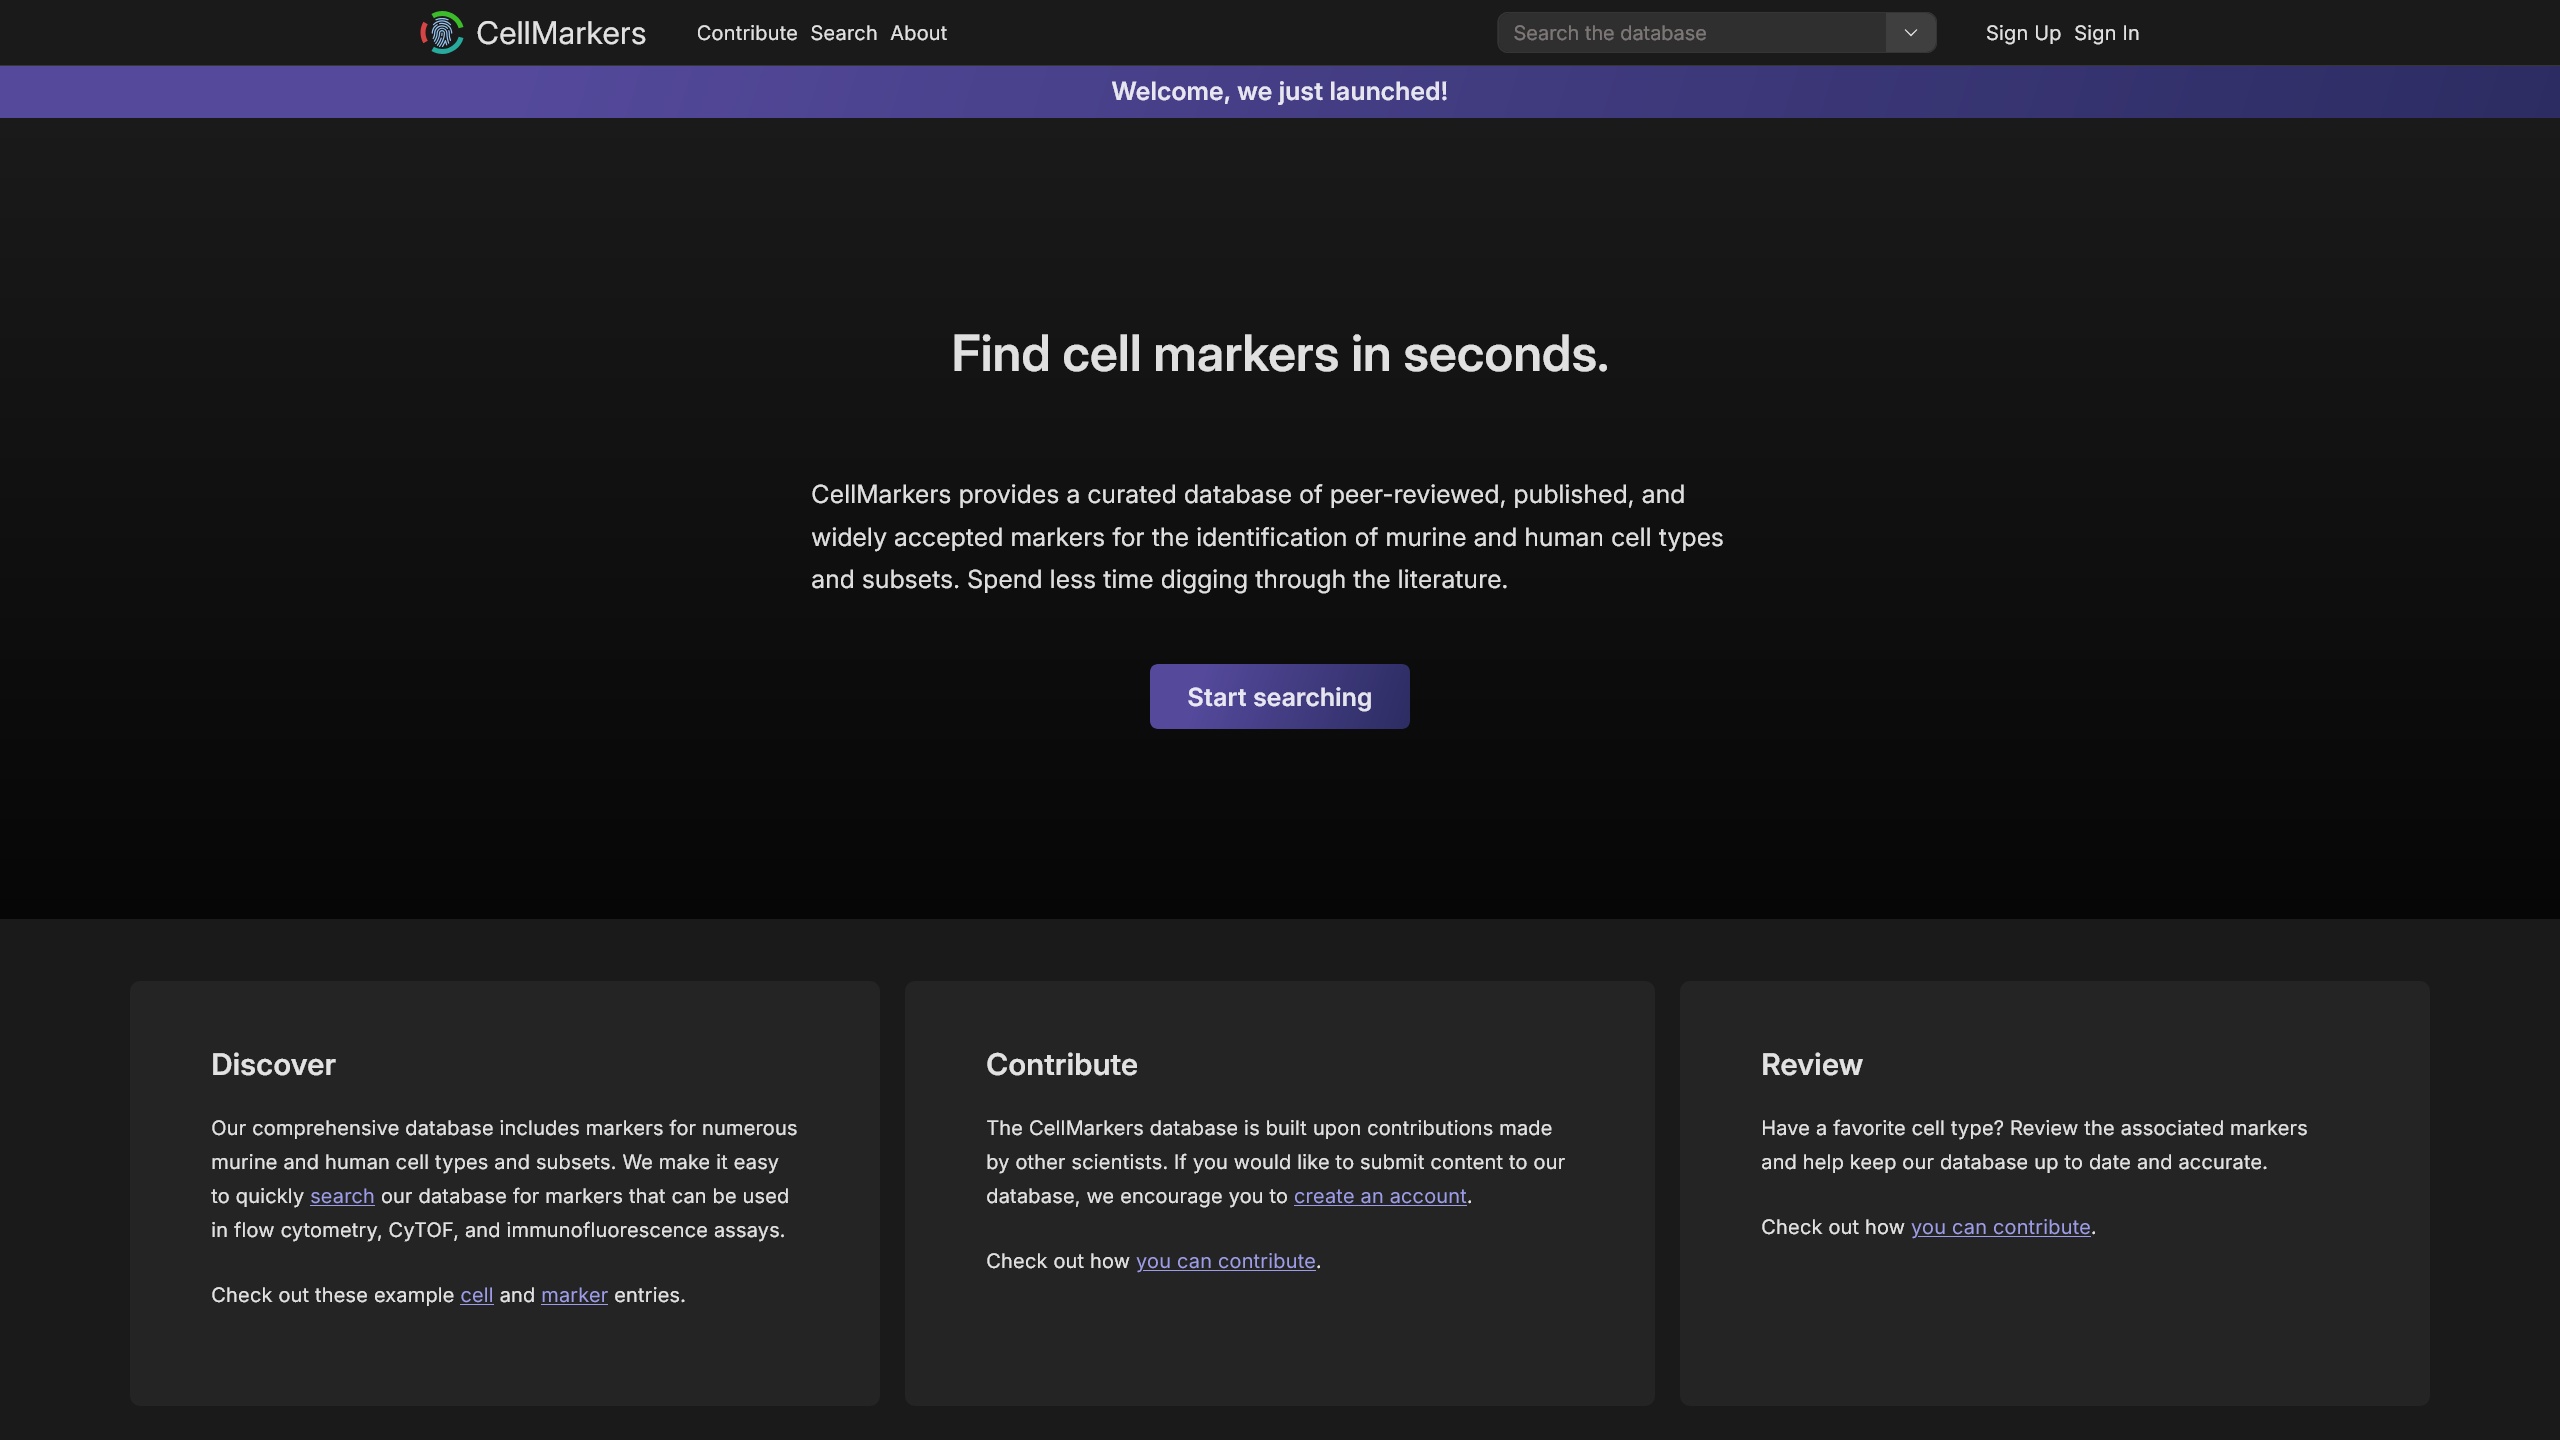Click the 'Welcome, we just launched!' banner
2560x1440 pixels.
[x=1279, y=92]
